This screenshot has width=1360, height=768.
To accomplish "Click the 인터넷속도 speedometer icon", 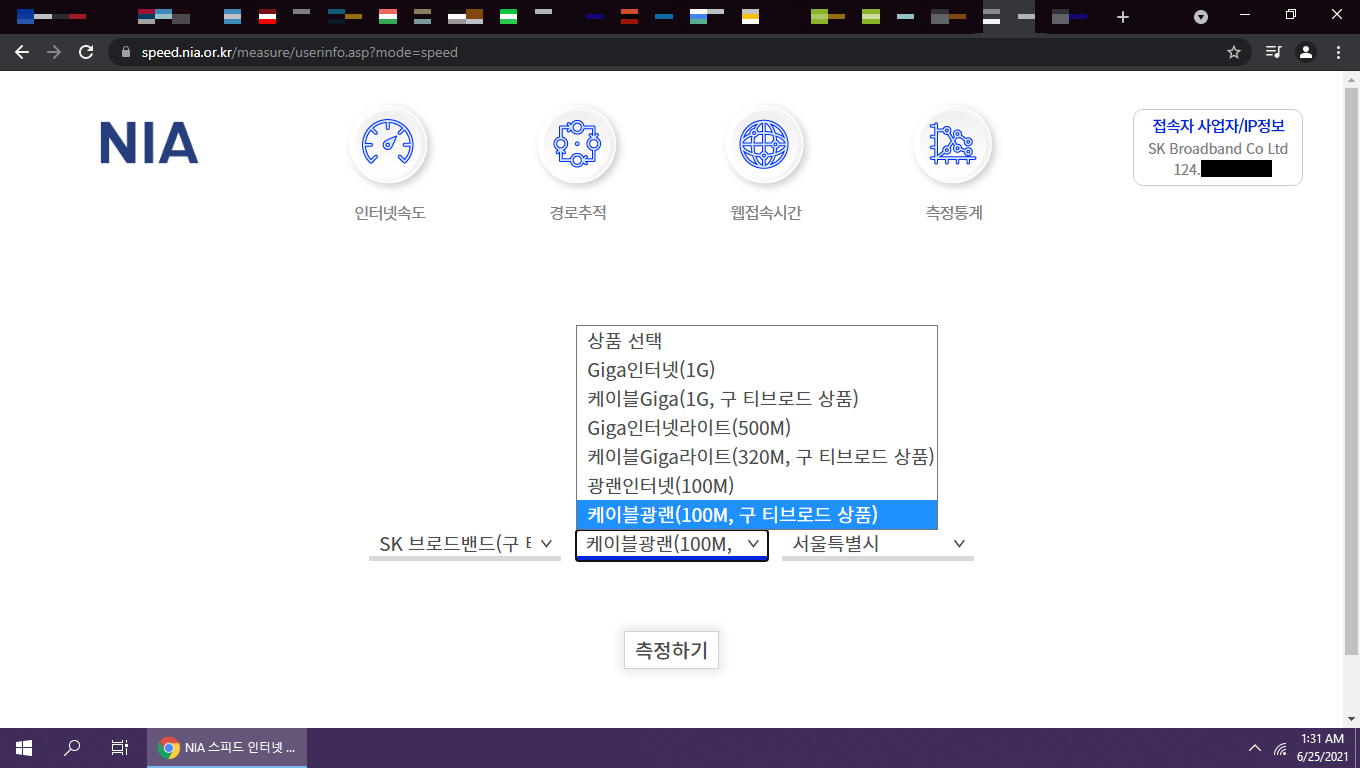I will coord(388,145).
